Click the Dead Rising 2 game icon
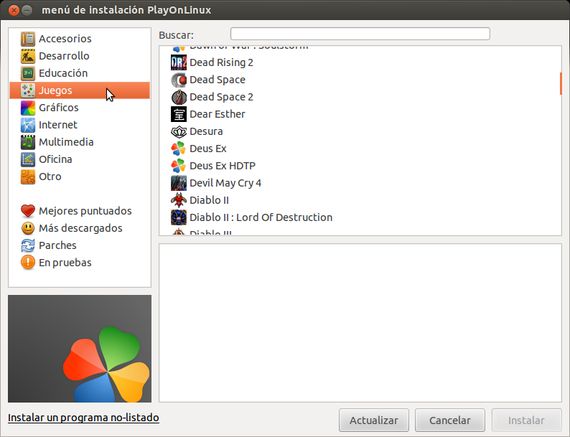Screen dimensions: 570x437 [x=179, y=63]
